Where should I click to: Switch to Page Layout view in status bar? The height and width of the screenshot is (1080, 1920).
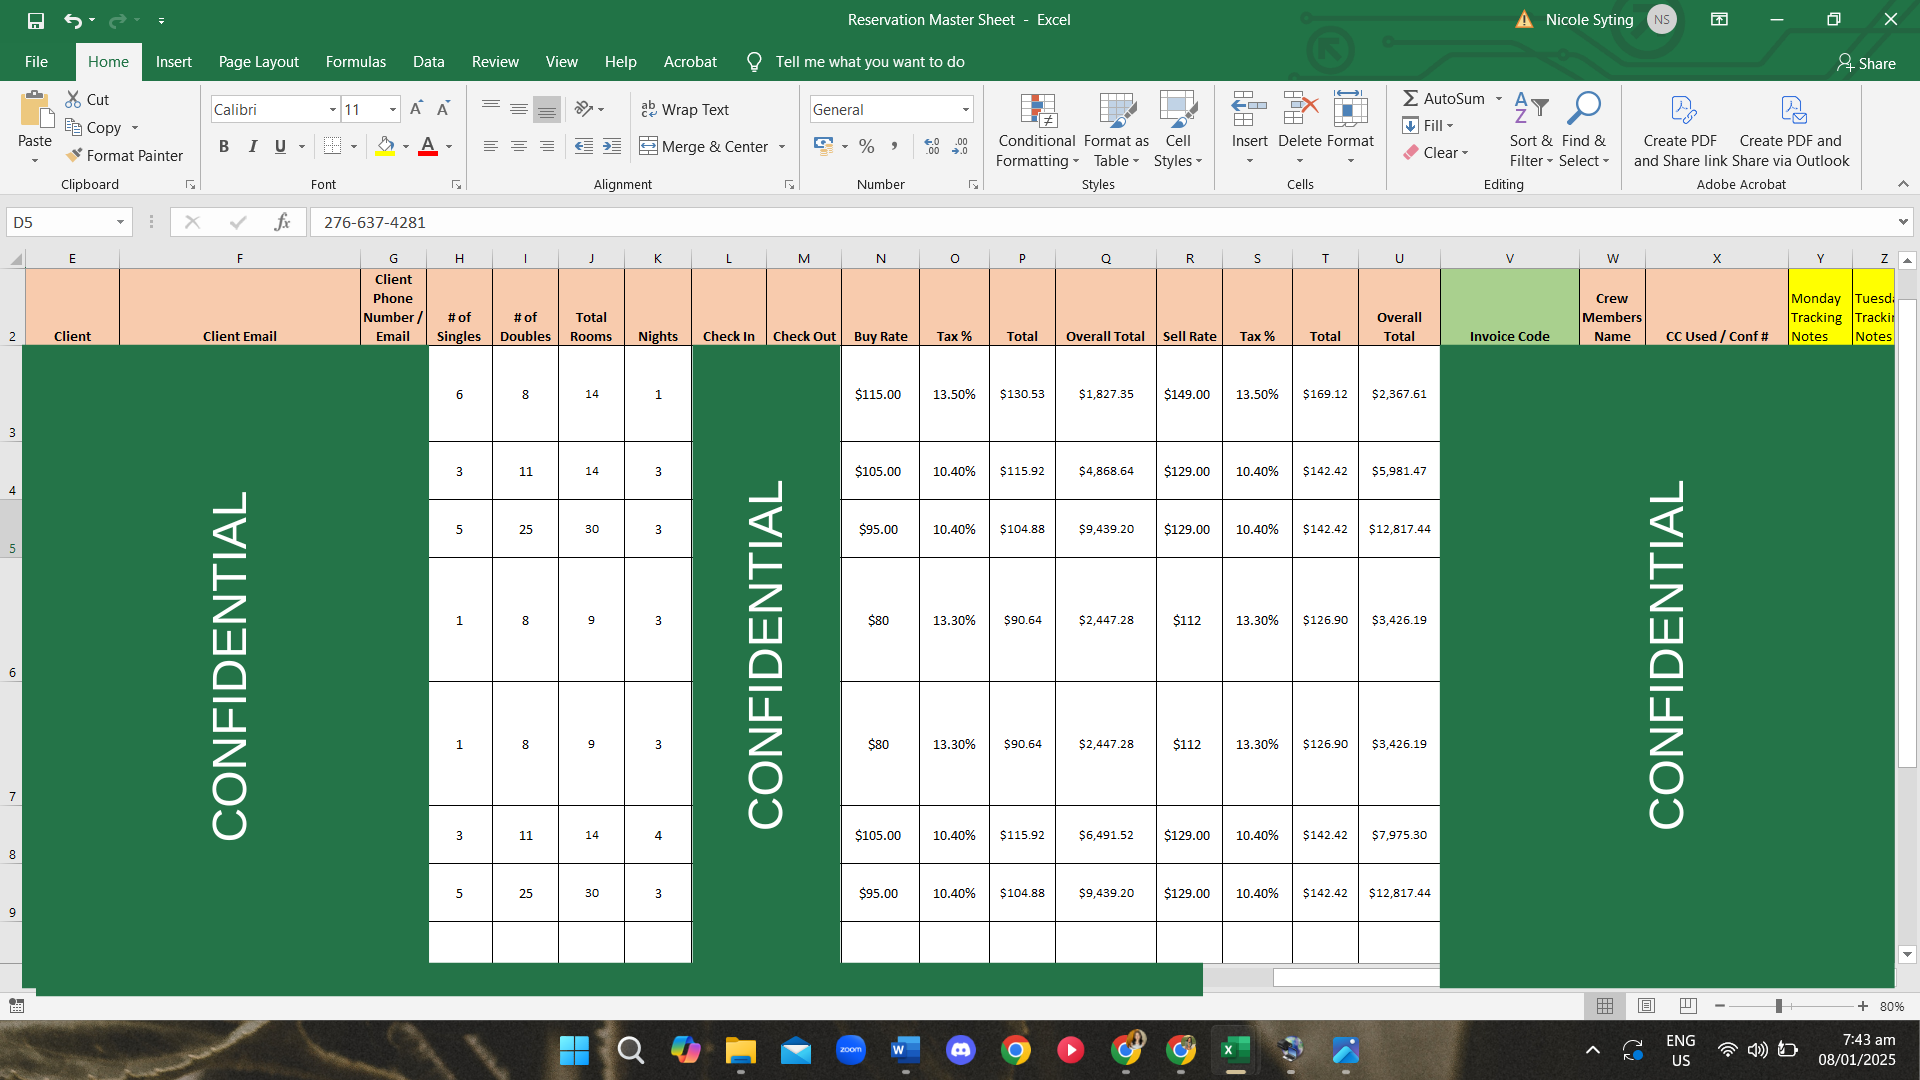1646,1006
